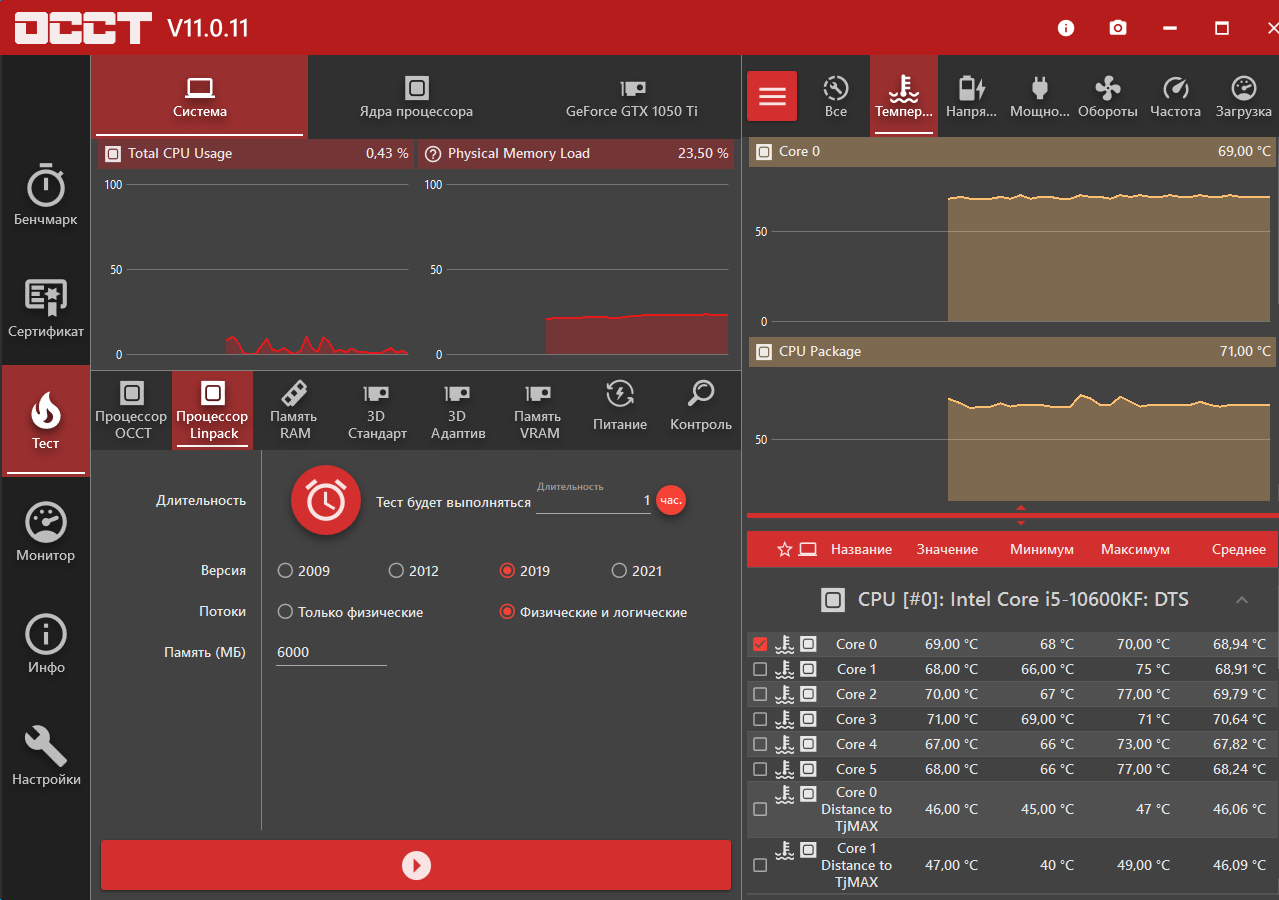Click the Total CPU Usage graph checkbox
The image size is (1279, 900).
(113, 153)
